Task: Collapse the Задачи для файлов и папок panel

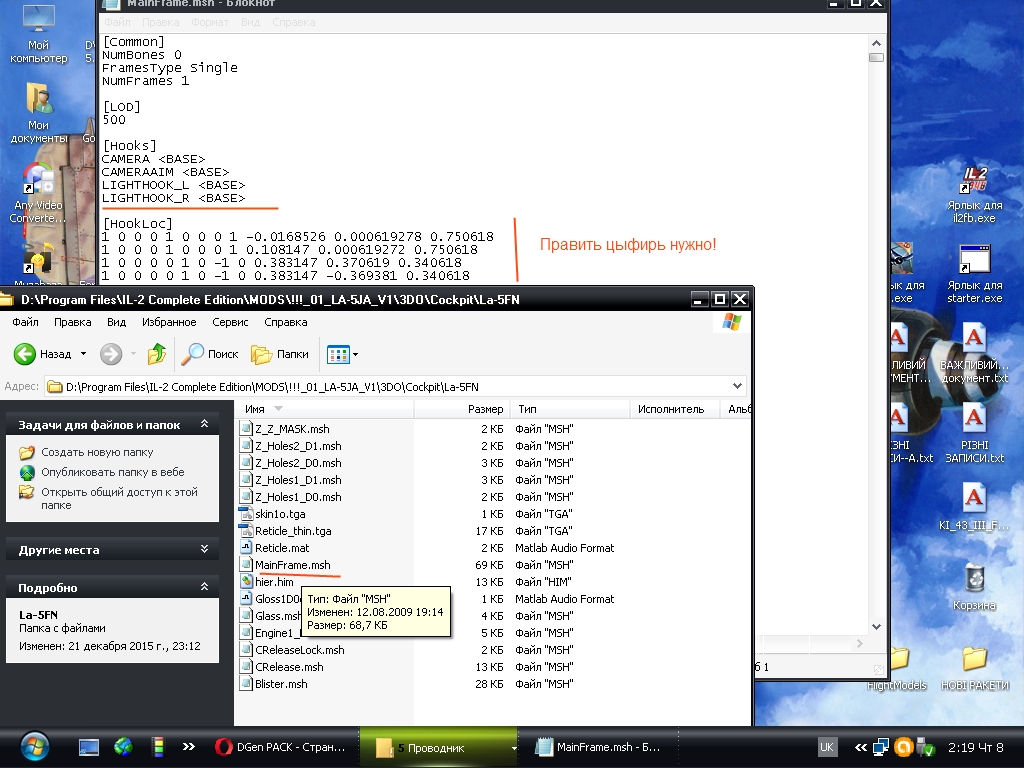Action: point(204,425)
